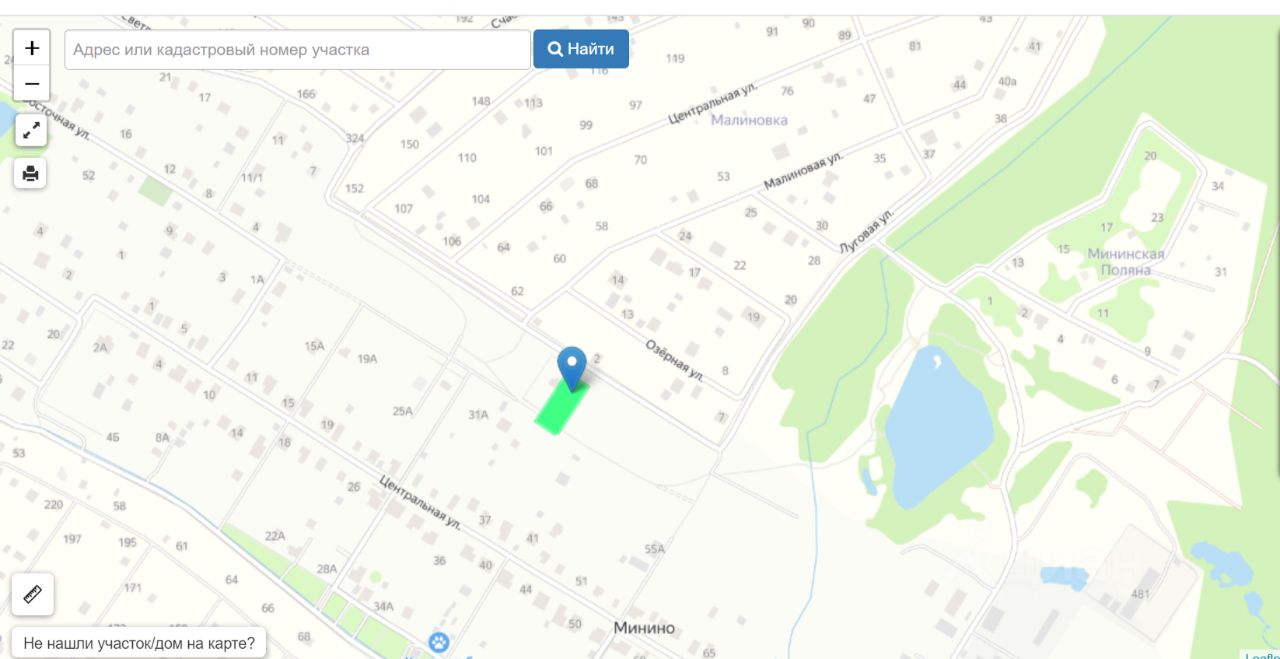
Task: Open the print map icon
Action: 31,173
